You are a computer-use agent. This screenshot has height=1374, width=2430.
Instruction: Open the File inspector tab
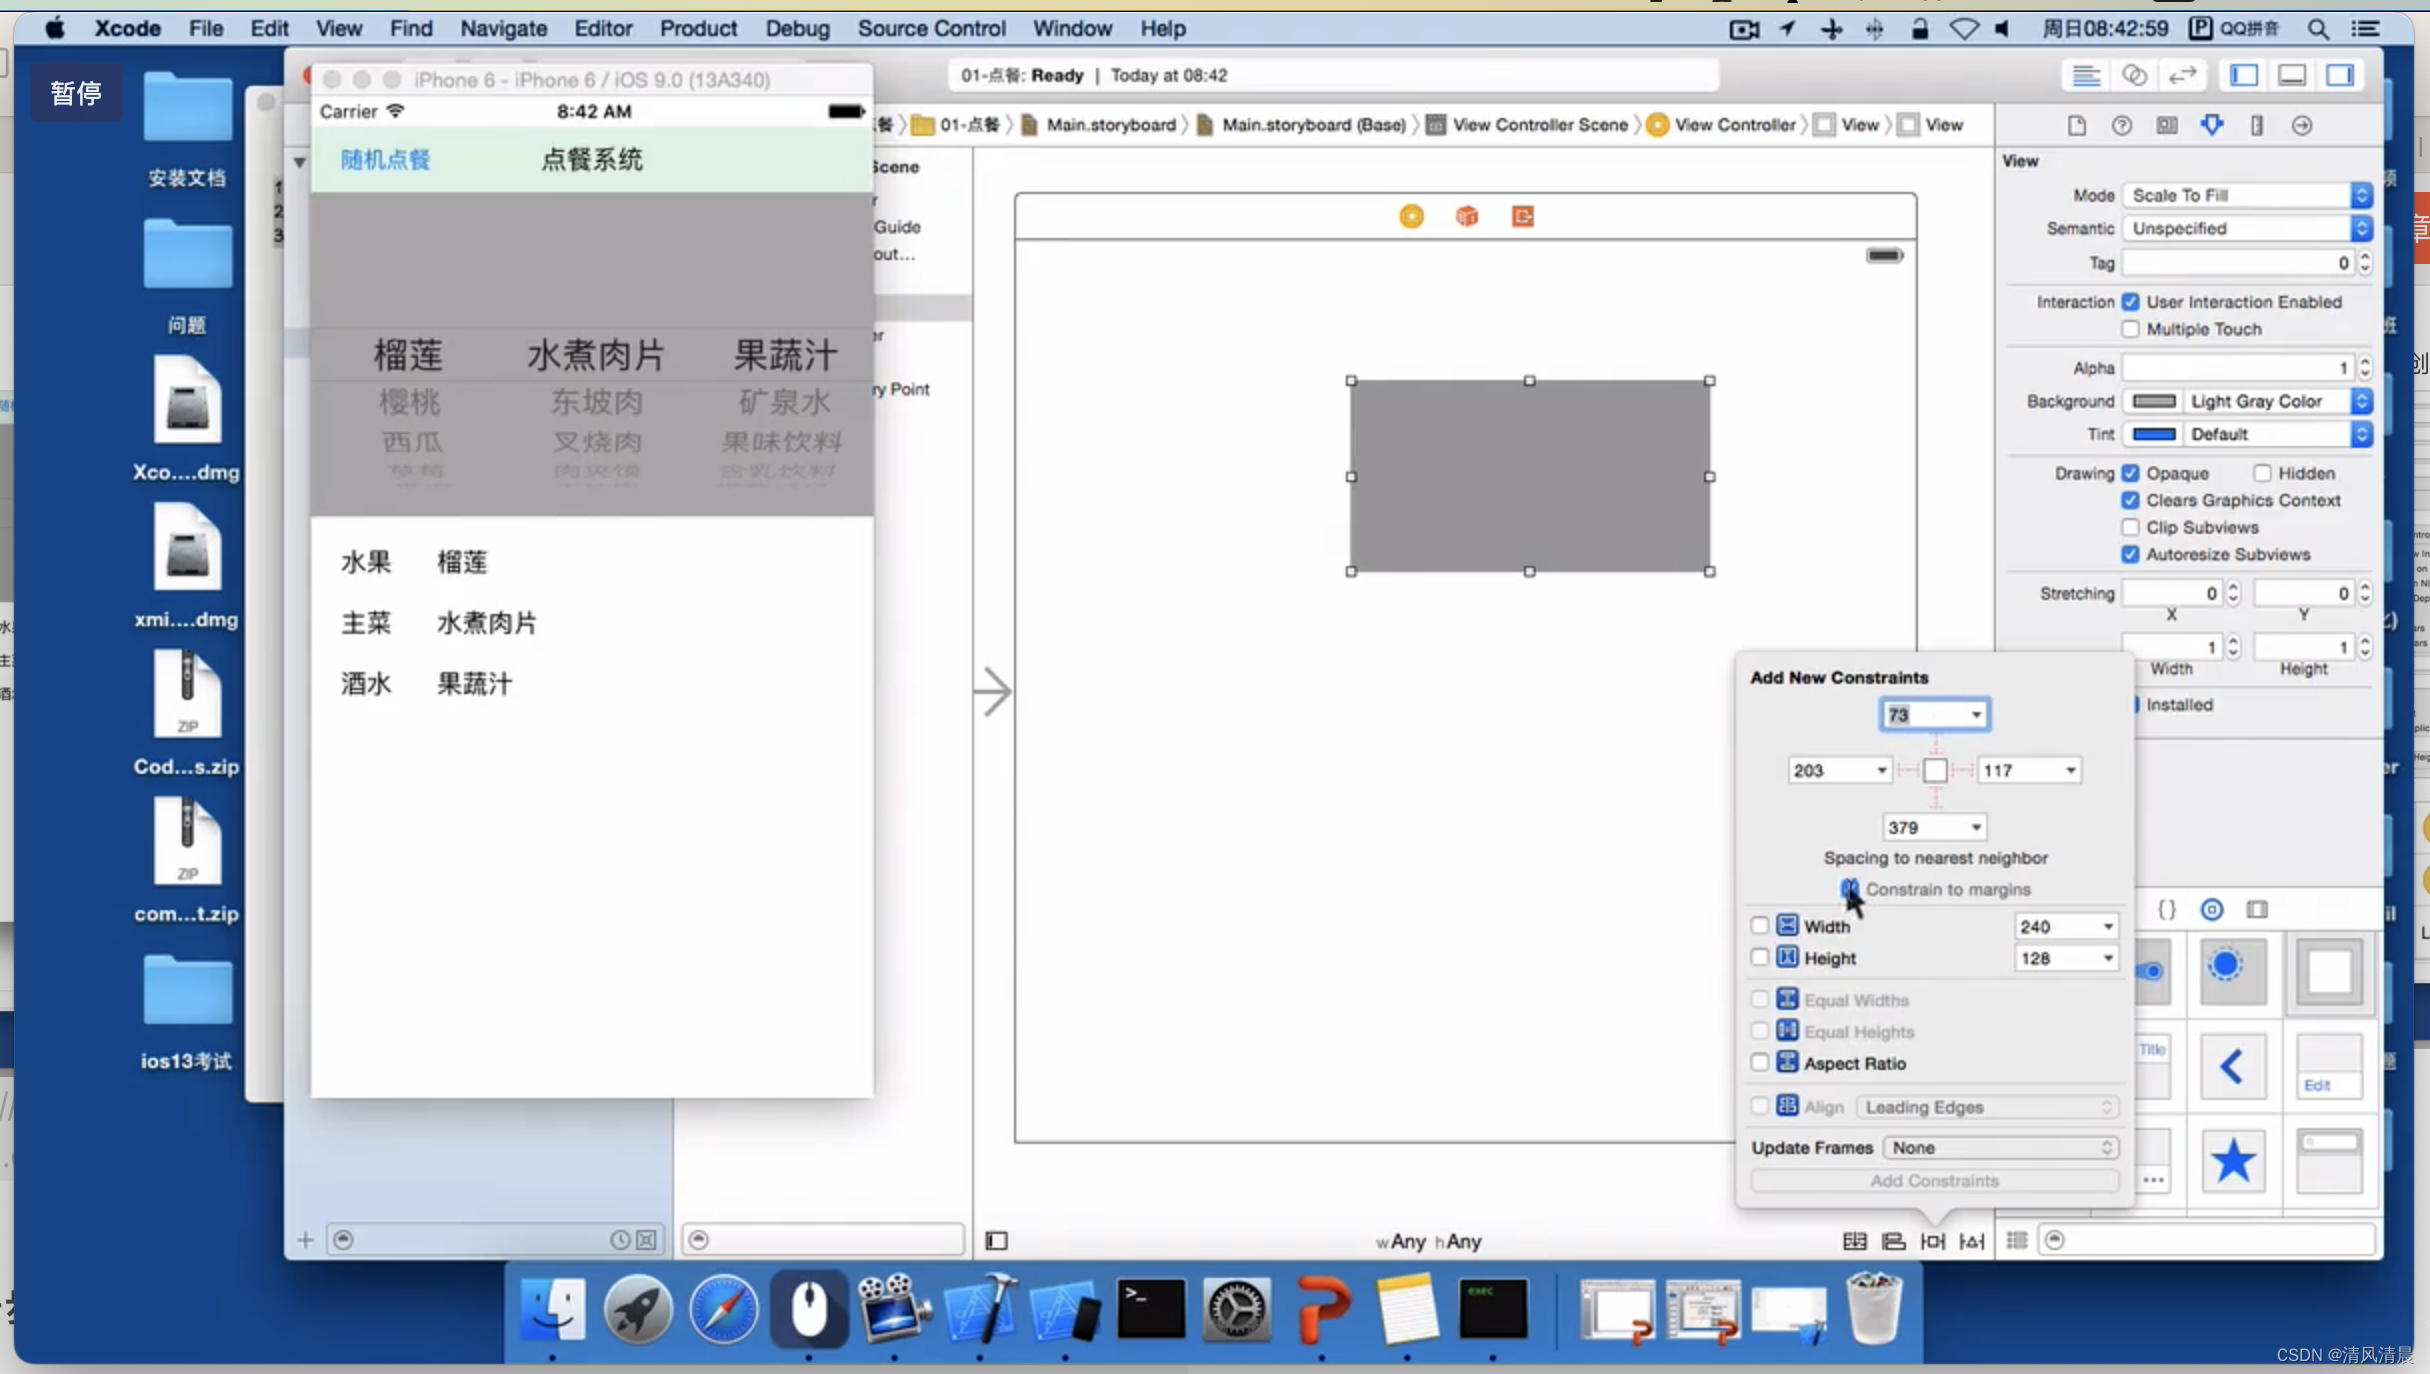point(2076,125)
